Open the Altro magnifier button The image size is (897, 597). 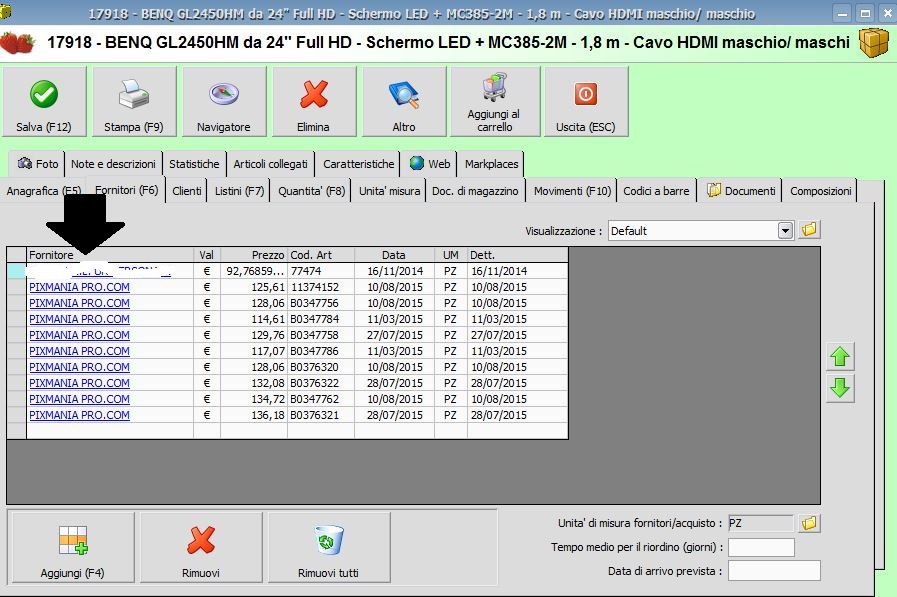point(404,102)
